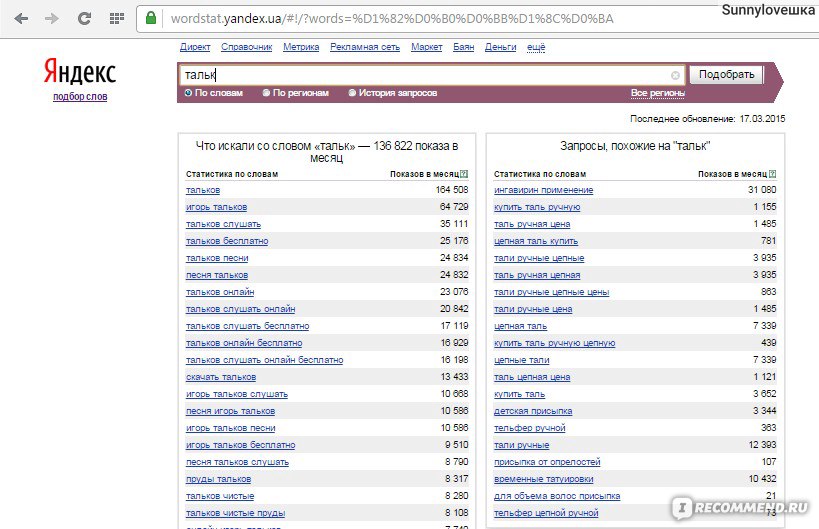Open the 'присыпка от опрелостей' link
This screenshot has width=819, height=529.
coord(547,462)
